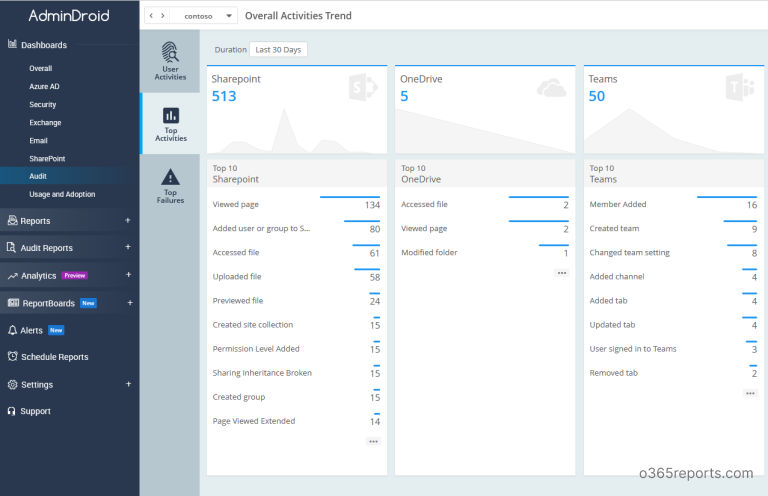Click the Teams count 50

tap(597, 96)
